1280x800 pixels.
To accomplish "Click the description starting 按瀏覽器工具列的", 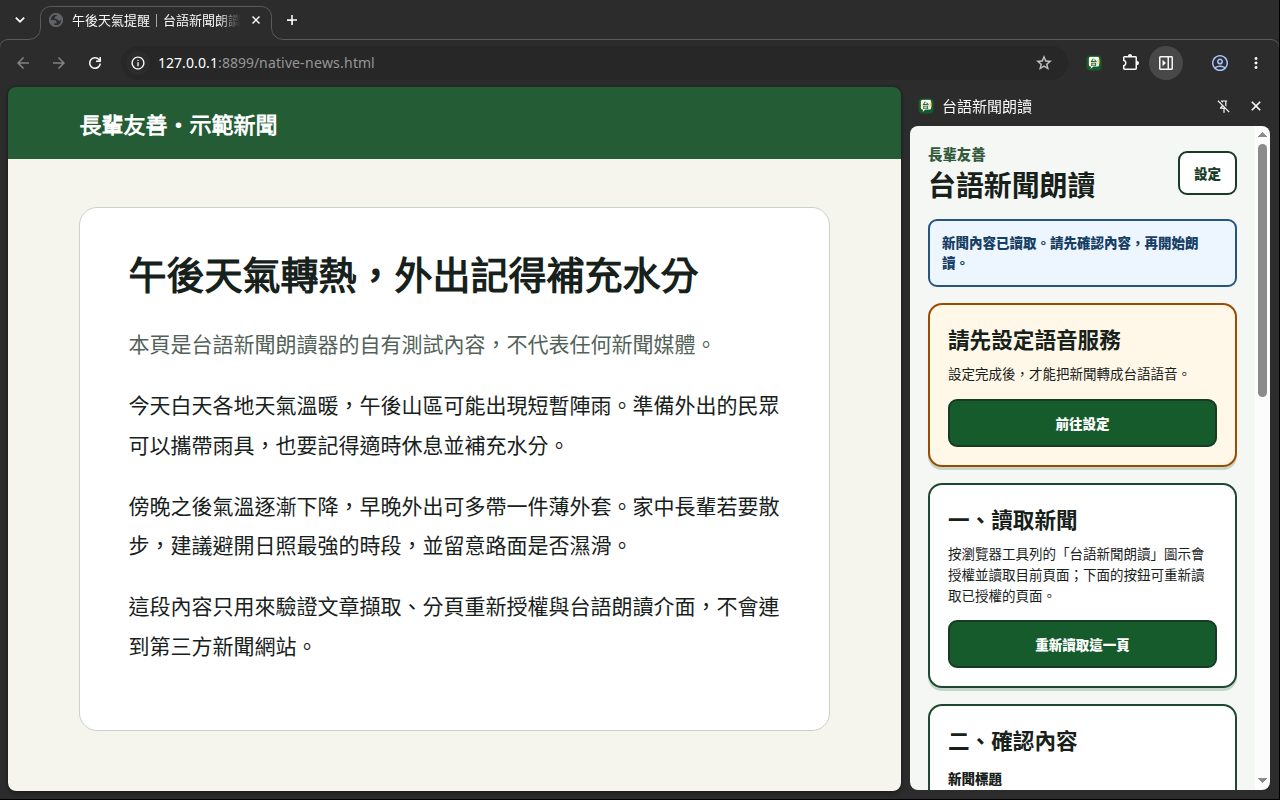I will tap(1076, 574).
